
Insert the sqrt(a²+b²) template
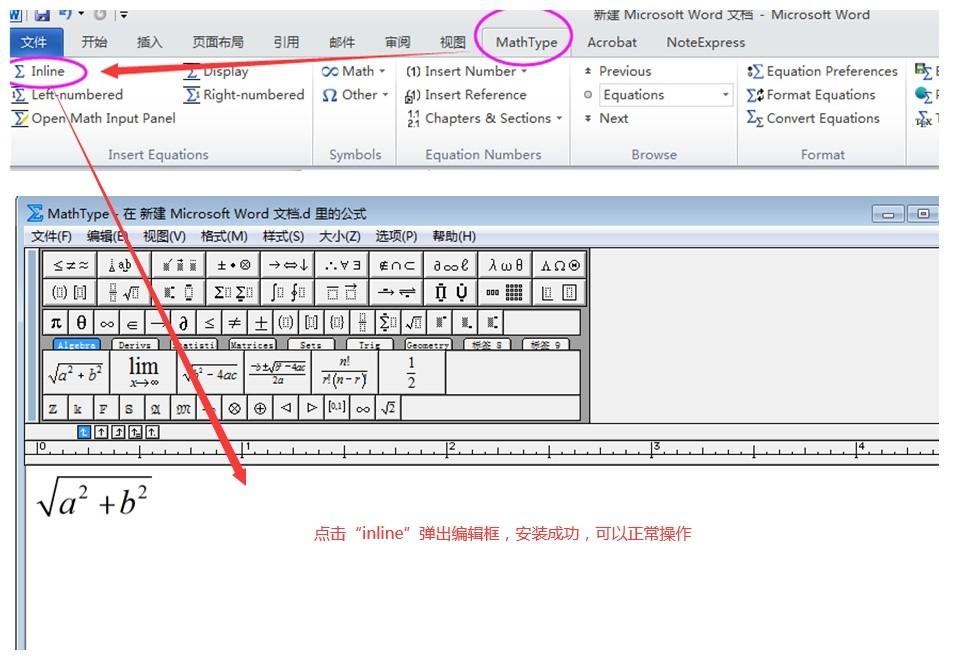[75, 373]
